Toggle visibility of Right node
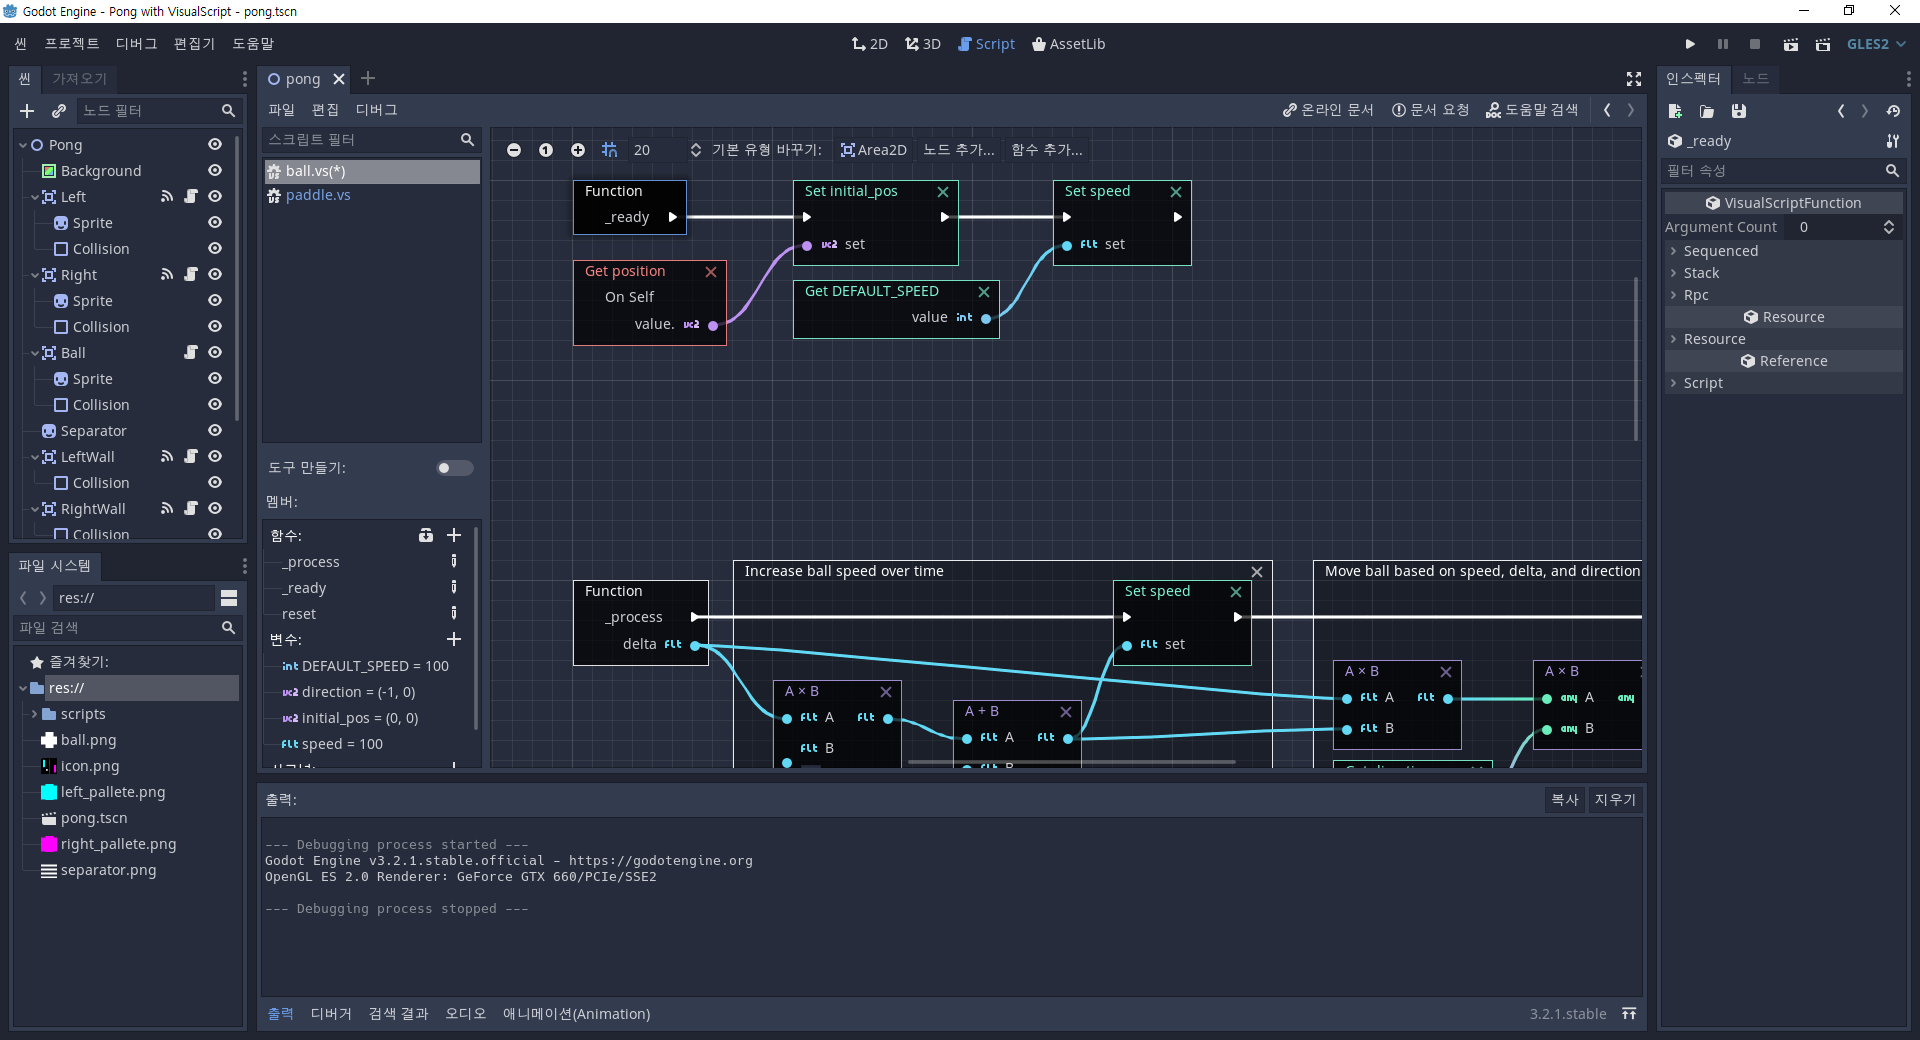The image size is (1920, 1040). click(x=215, y=275)
